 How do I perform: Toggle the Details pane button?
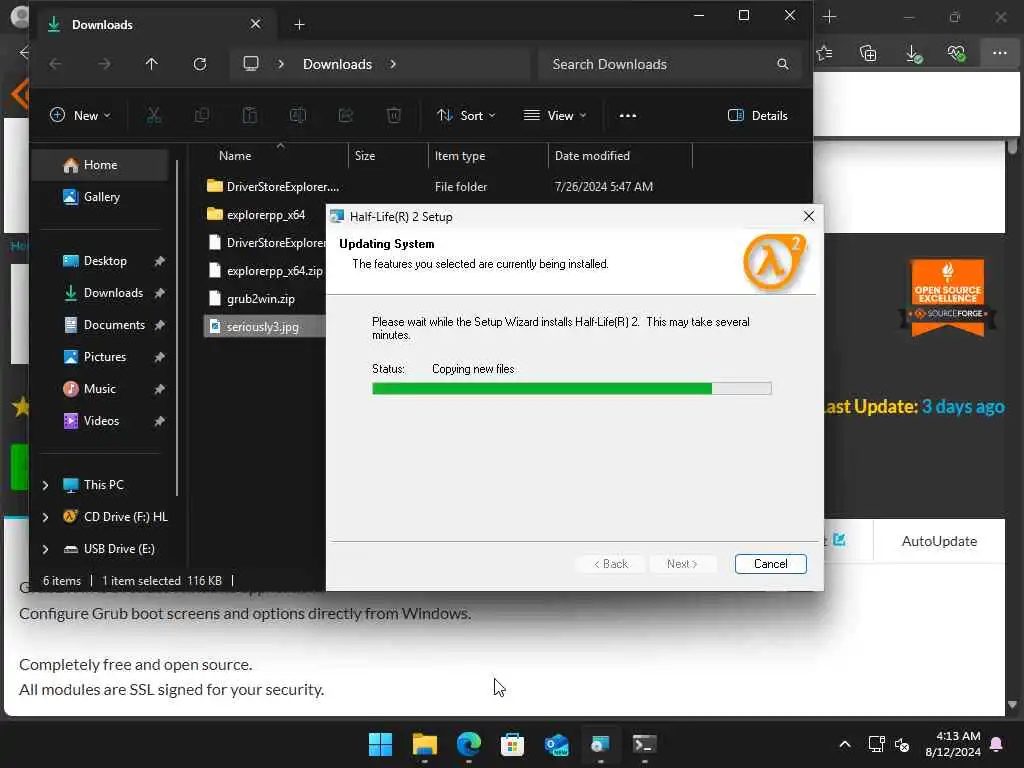(x=758, y=116)
